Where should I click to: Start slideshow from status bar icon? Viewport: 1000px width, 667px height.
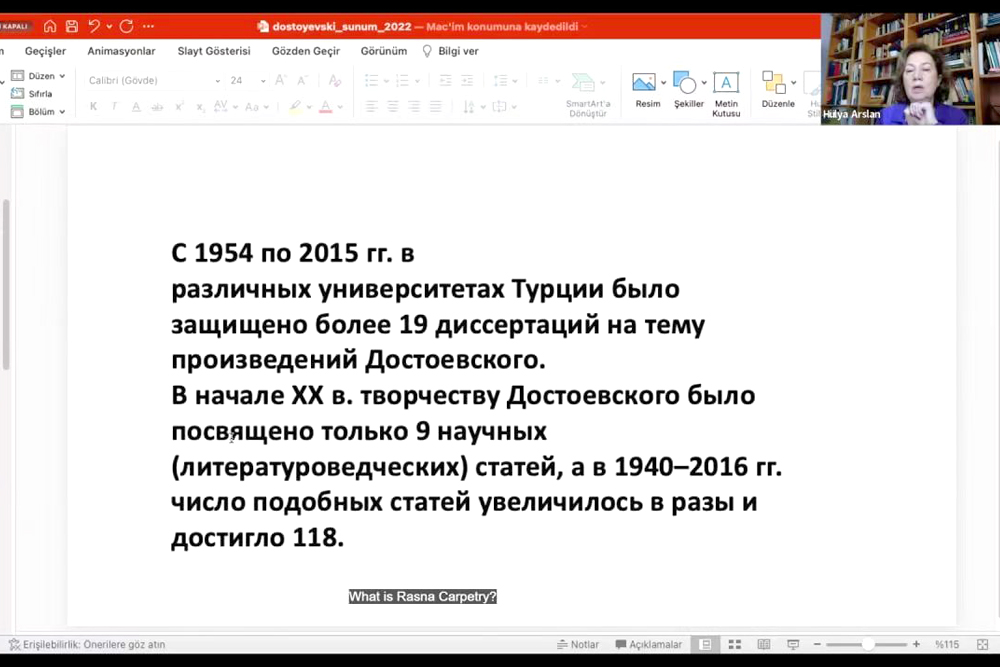pyautogui.click(x=793, y=645)
